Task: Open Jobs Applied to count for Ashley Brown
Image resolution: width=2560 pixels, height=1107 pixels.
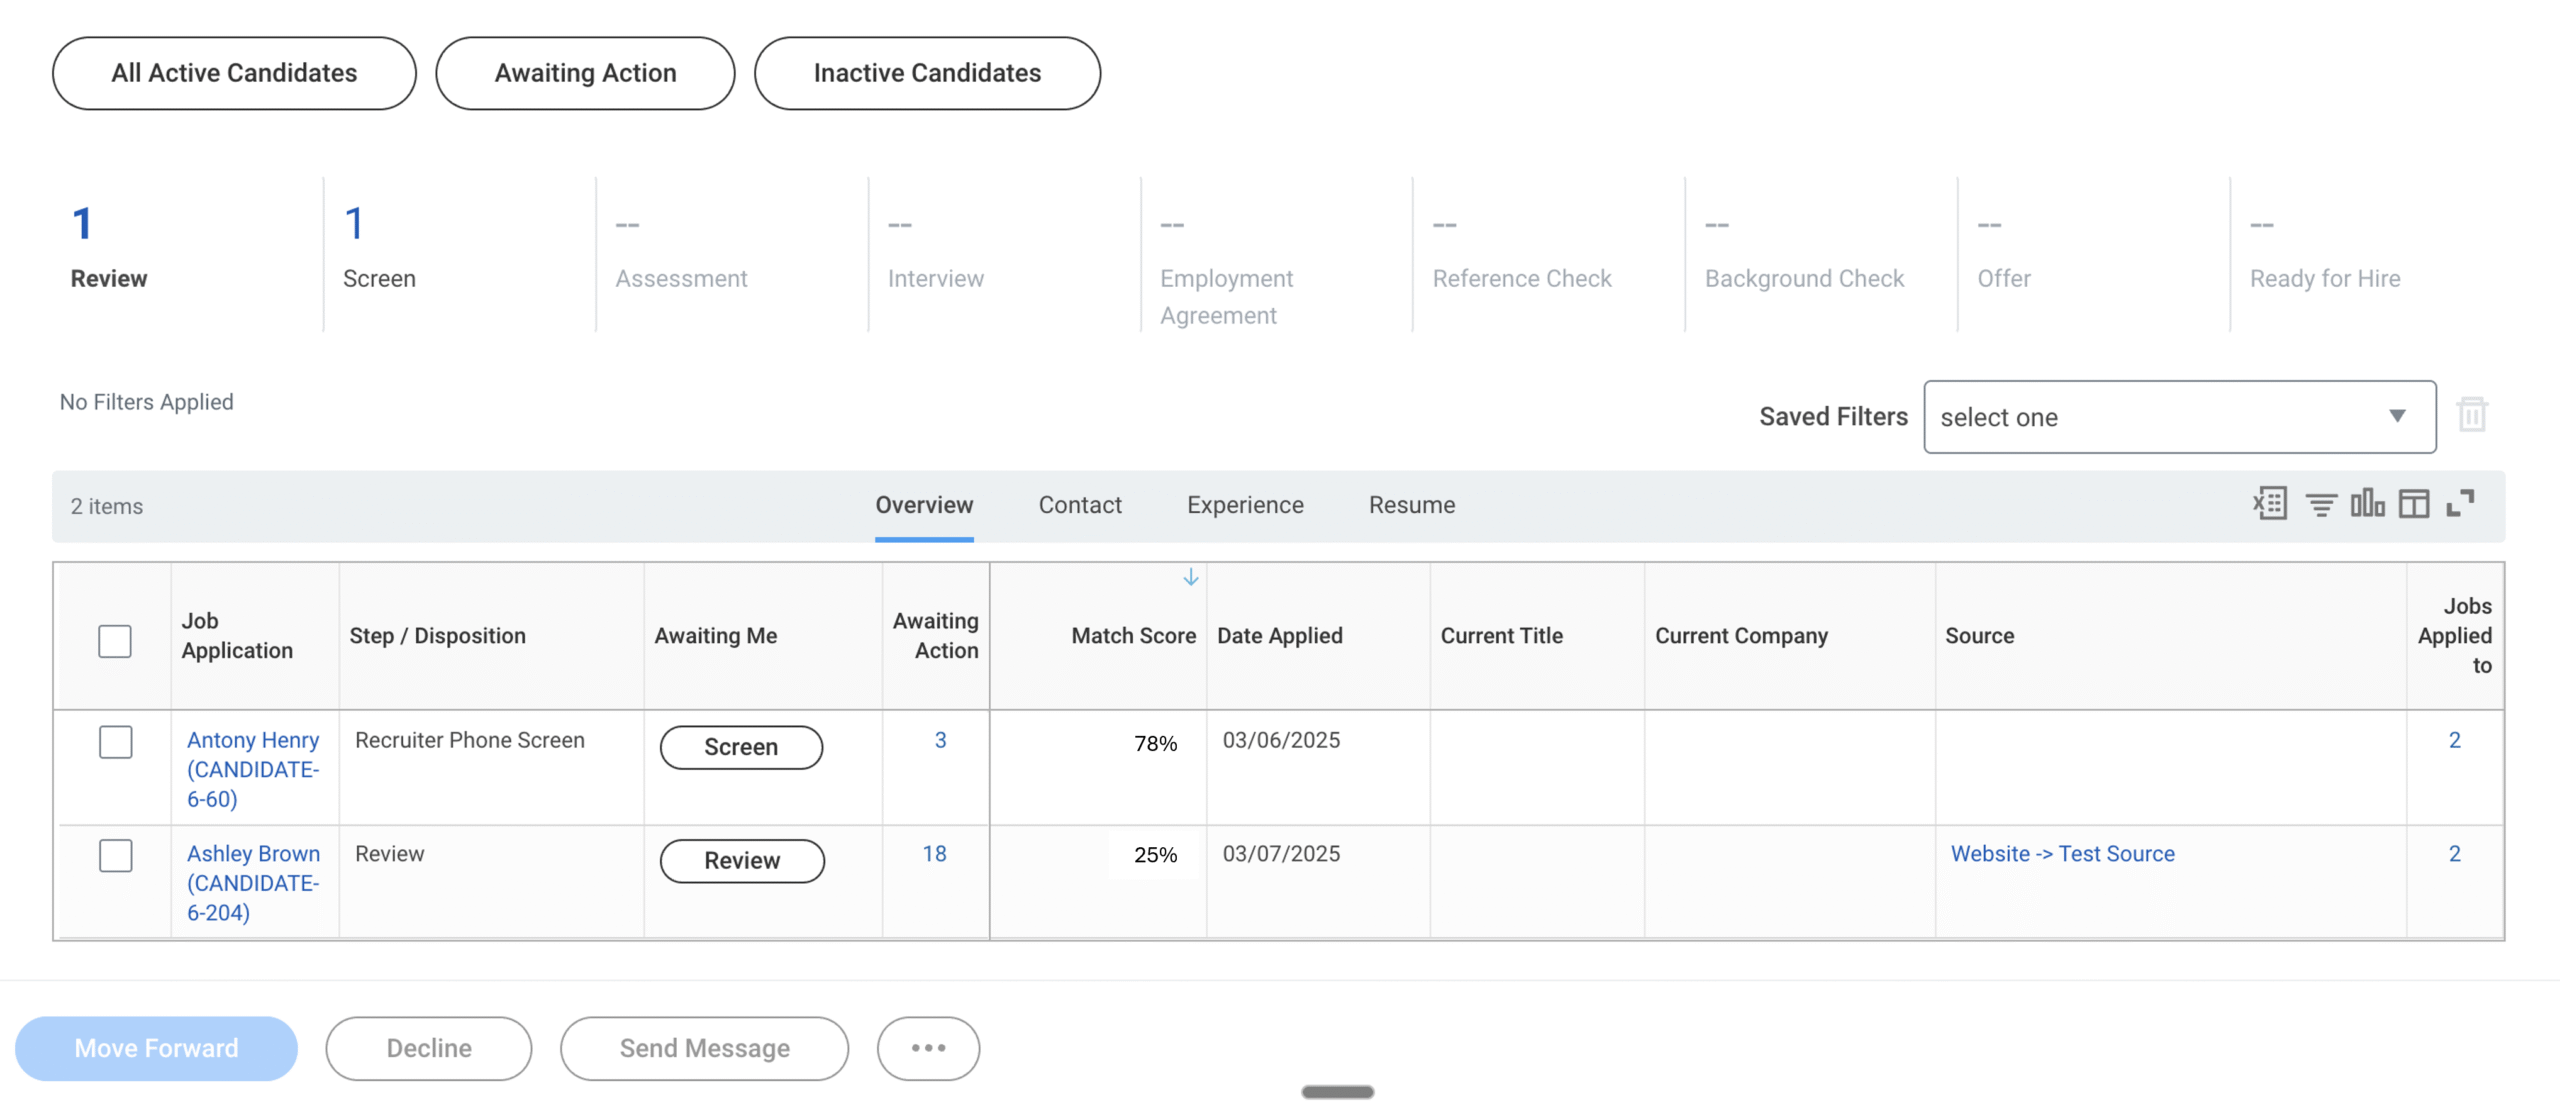Action: 2454,853
